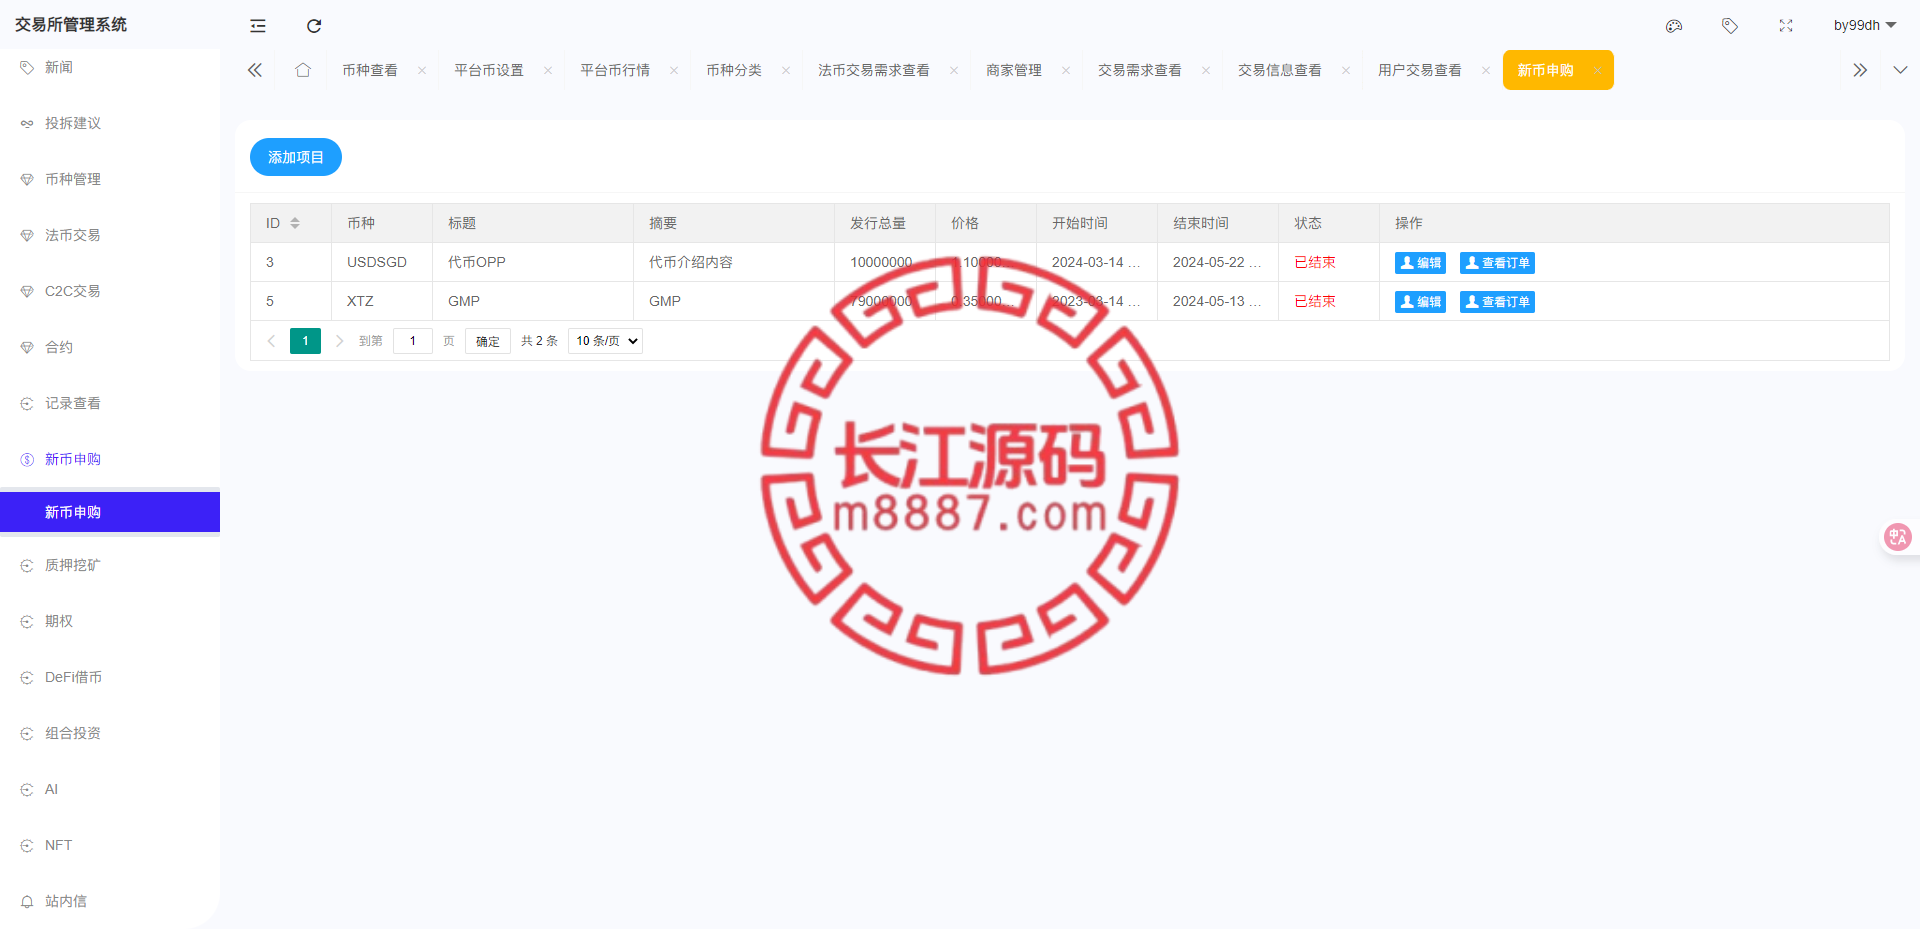Close the 交易需求查看 tab
The image size is (1920, 929).
point(1206,70)
